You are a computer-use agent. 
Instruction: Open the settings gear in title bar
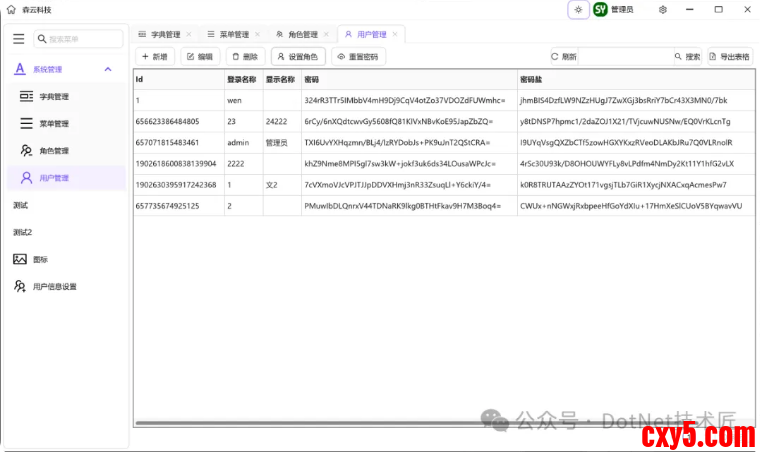pos(663,9)
